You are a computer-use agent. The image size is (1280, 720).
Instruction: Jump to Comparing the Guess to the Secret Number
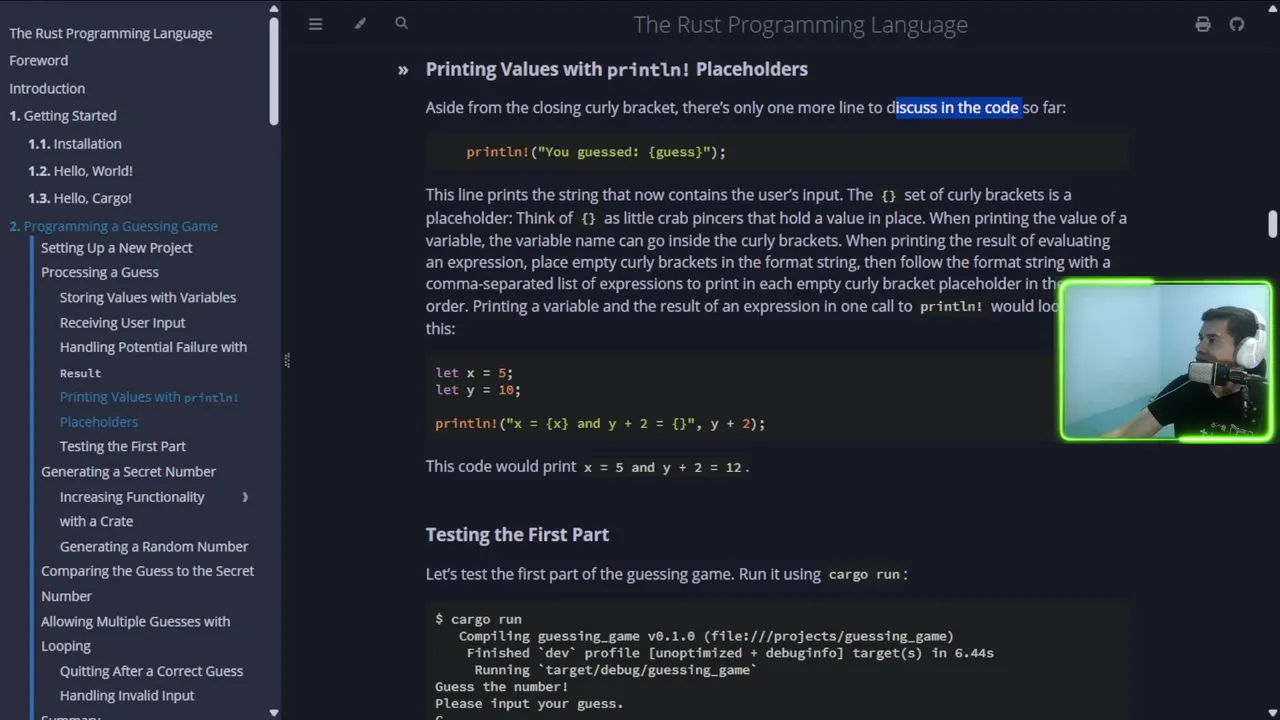[148, 583]
